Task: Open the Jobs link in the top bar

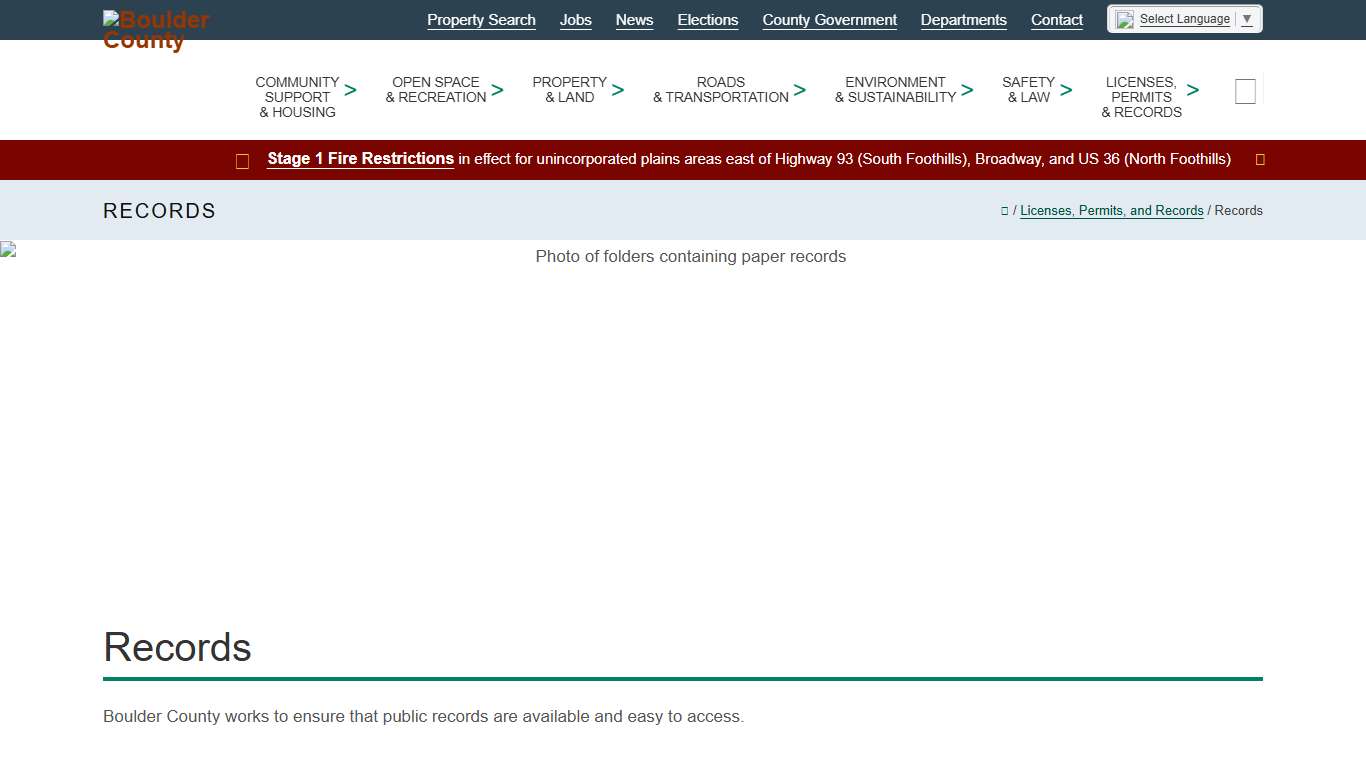Action: click(576, 20)
